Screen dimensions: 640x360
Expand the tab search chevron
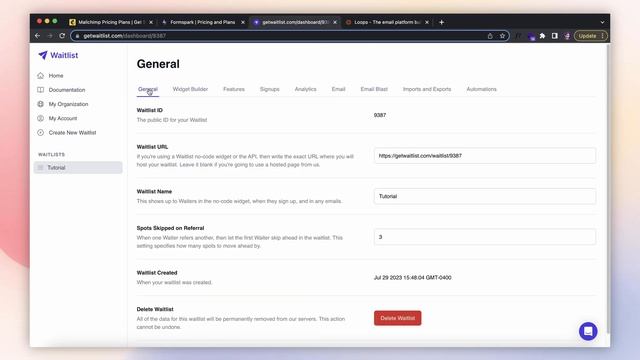pos(602,22)
